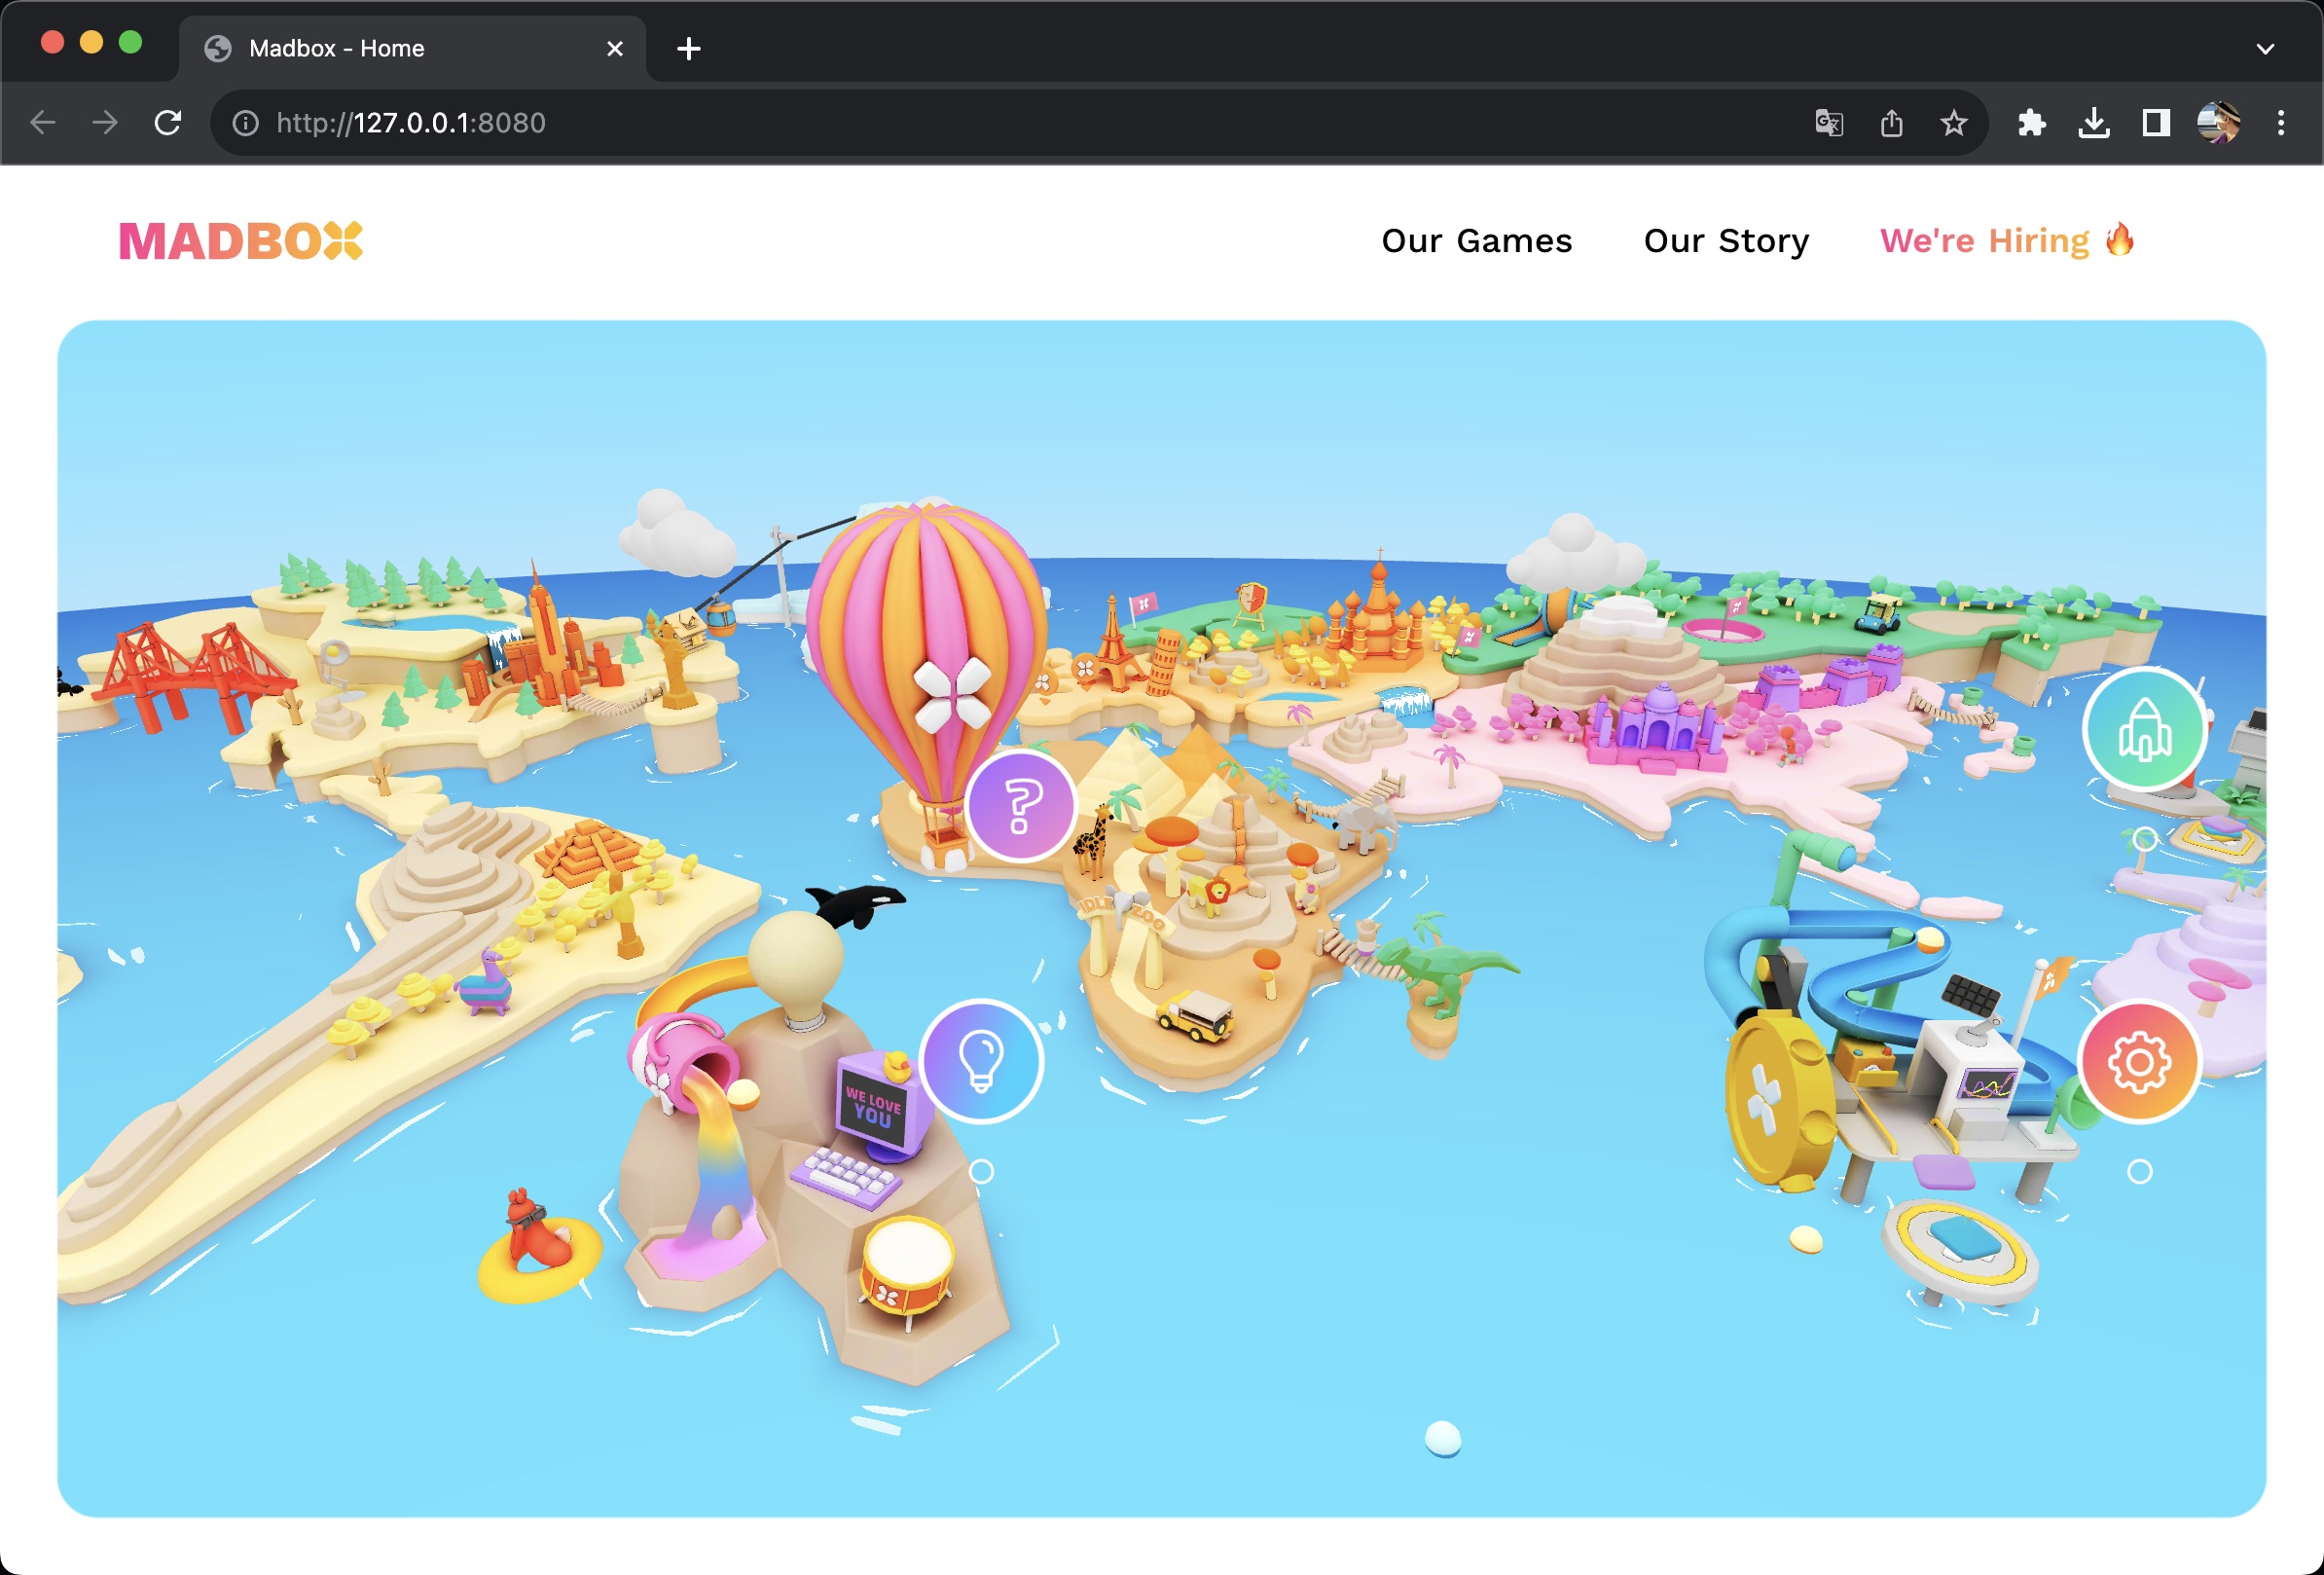
Task: Click the translate page icon
Action: coord(1828,123)
